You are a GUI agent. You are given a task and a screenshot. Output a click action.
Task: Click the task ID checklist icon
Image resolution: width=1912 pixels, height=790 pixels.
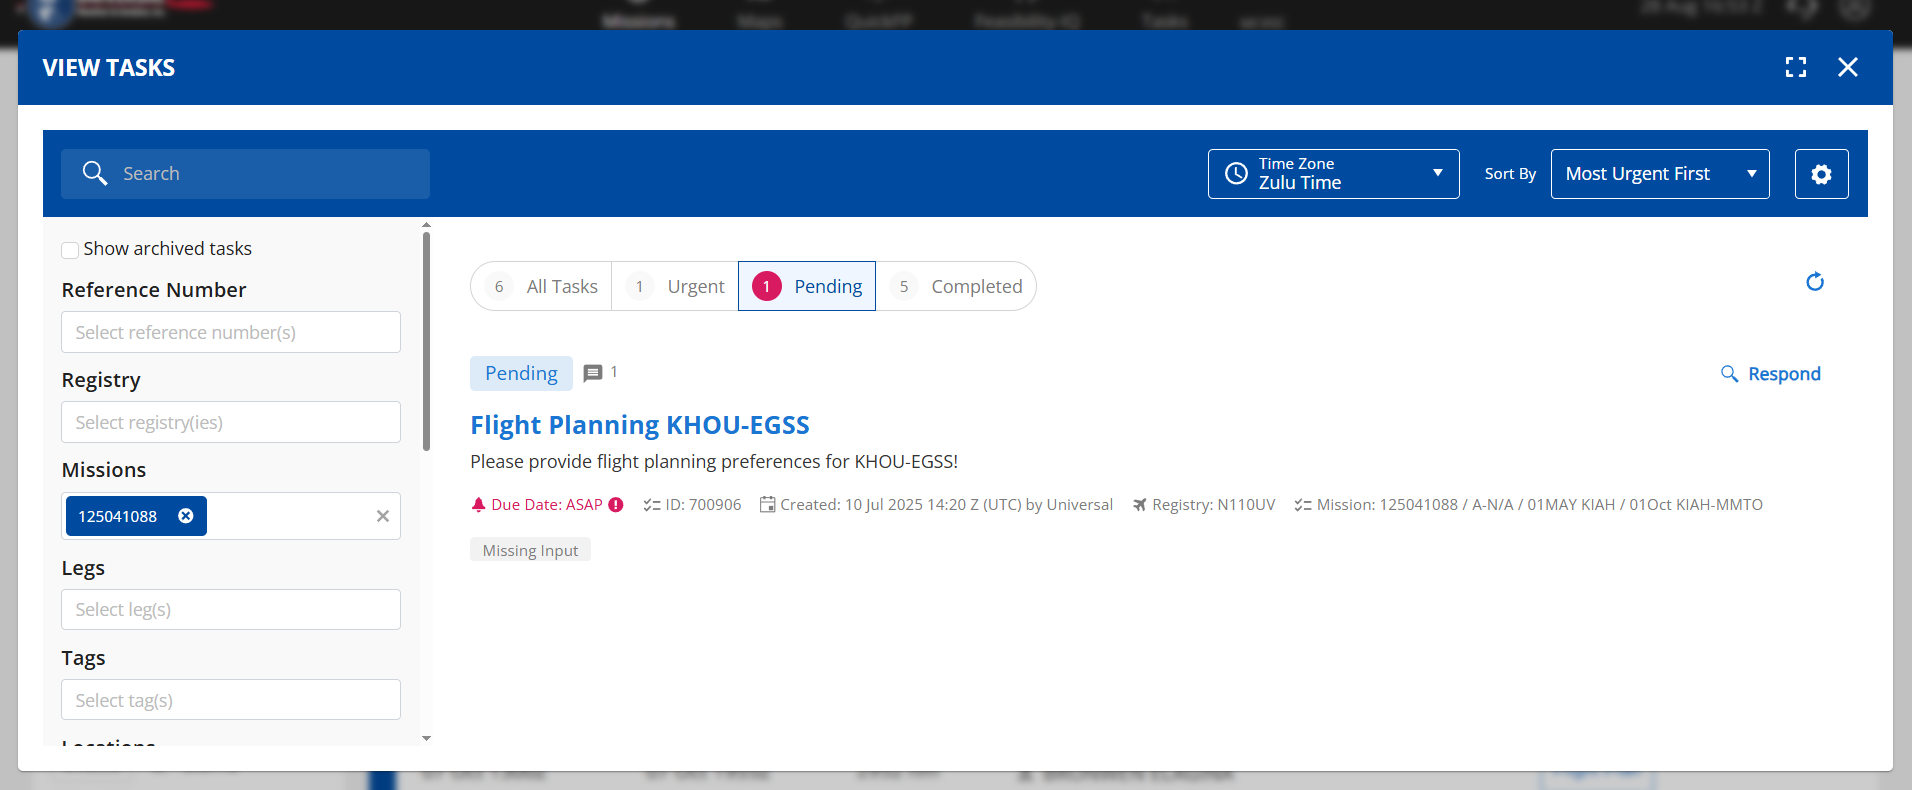click(652, 505)
